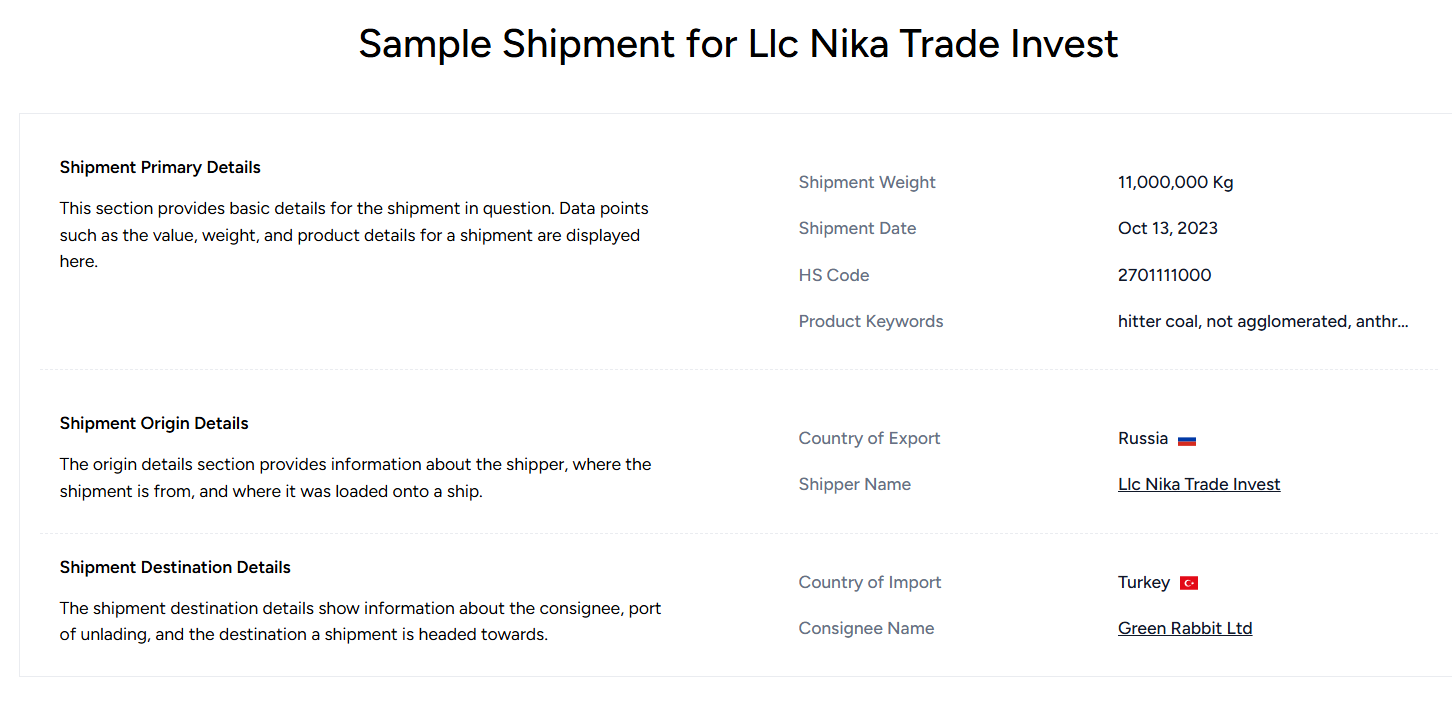Open the Green Rabbit Ltd consignee link

click(1185, 628)
